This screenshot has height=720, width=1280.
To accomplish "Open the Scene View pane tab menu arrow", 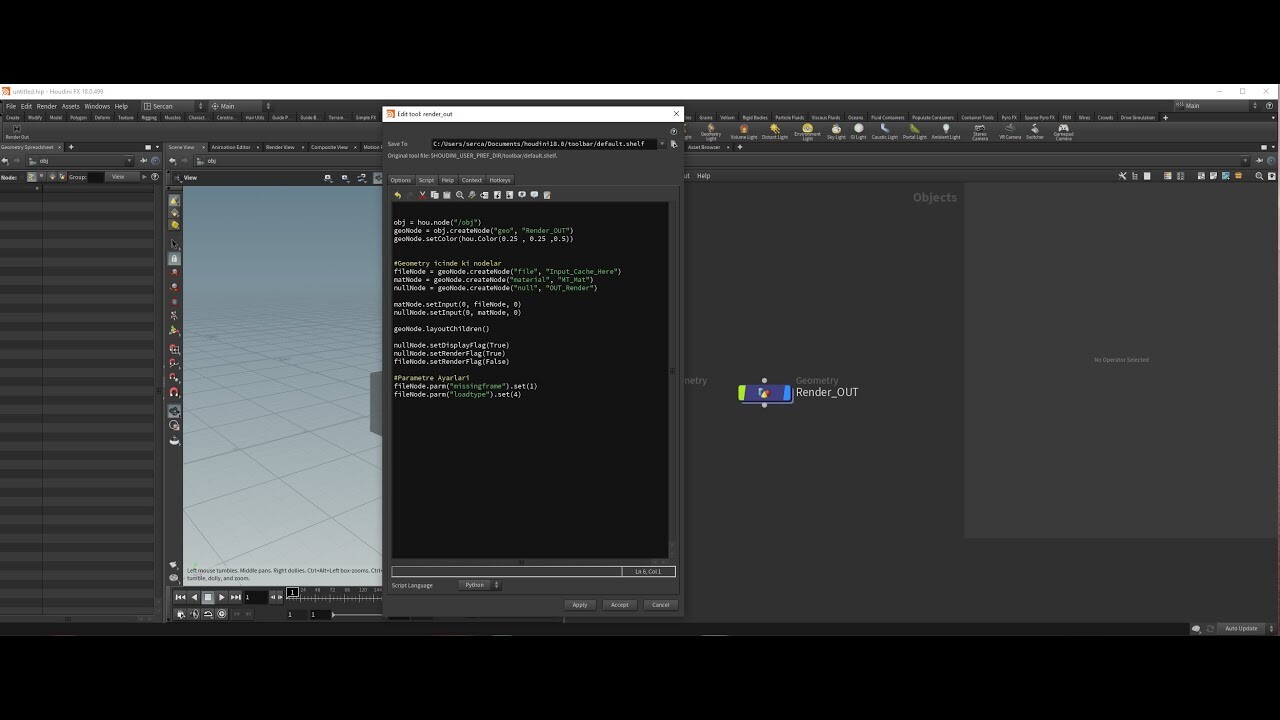I will coord(158,147).
